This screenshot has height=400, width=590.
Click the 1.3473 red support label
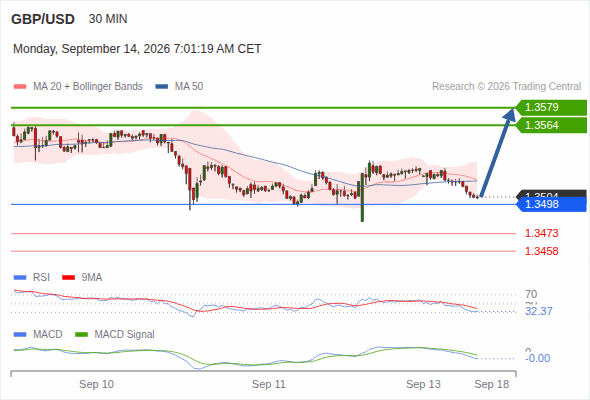pos(541,233)
